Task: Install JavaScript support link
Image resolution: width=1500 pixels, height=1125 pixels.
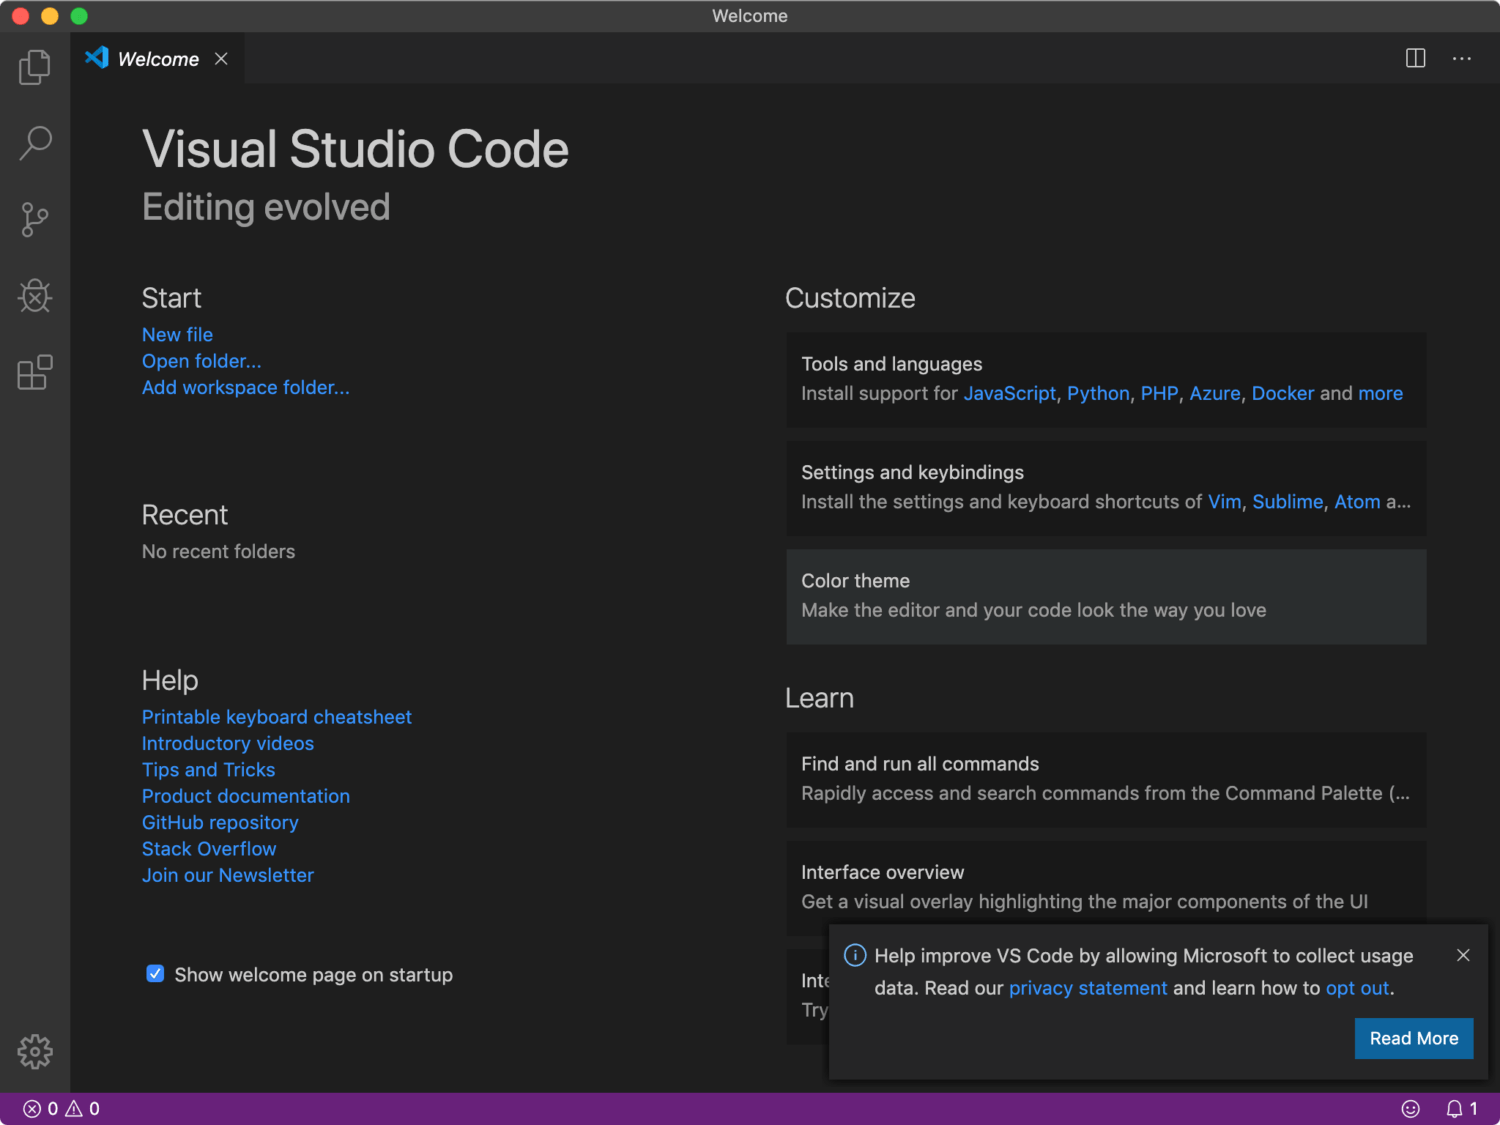Action: (1010, 393)
